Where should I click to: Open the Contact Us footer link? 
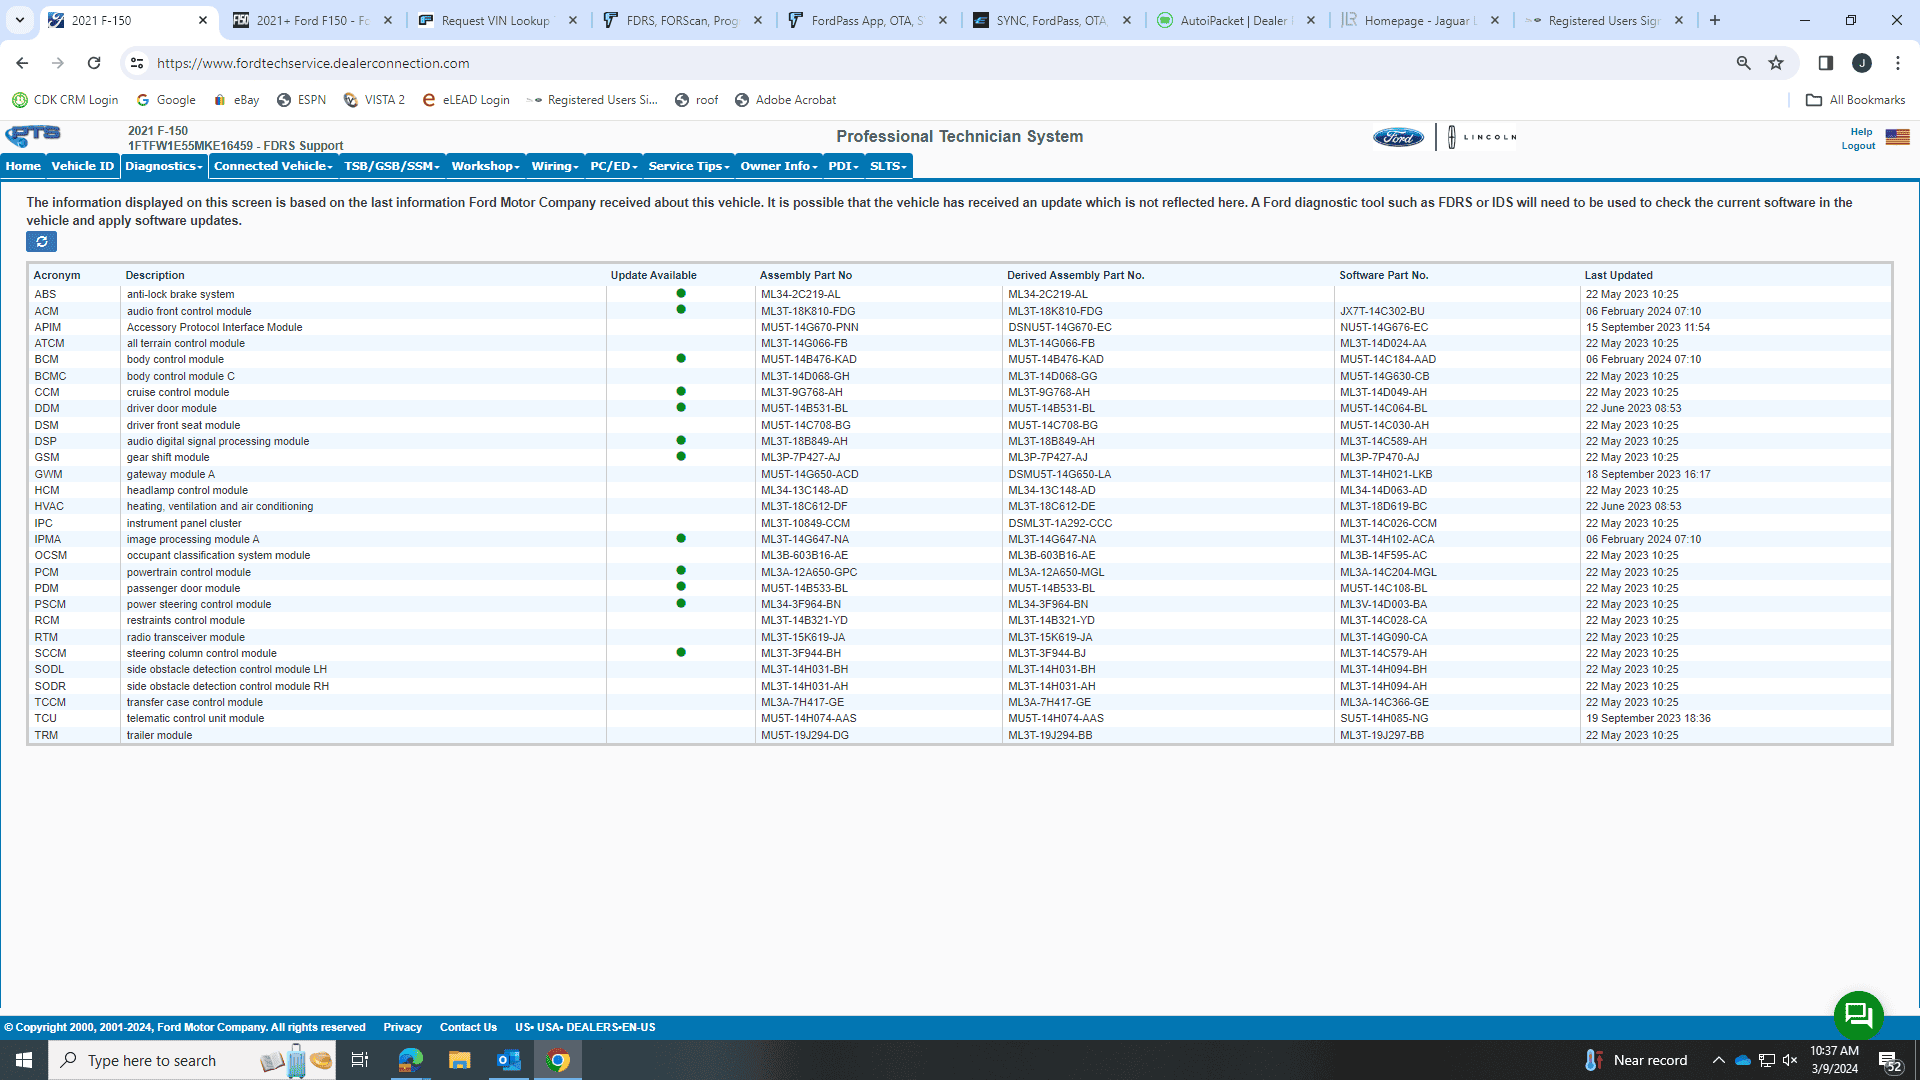[x=468, y=1027]
